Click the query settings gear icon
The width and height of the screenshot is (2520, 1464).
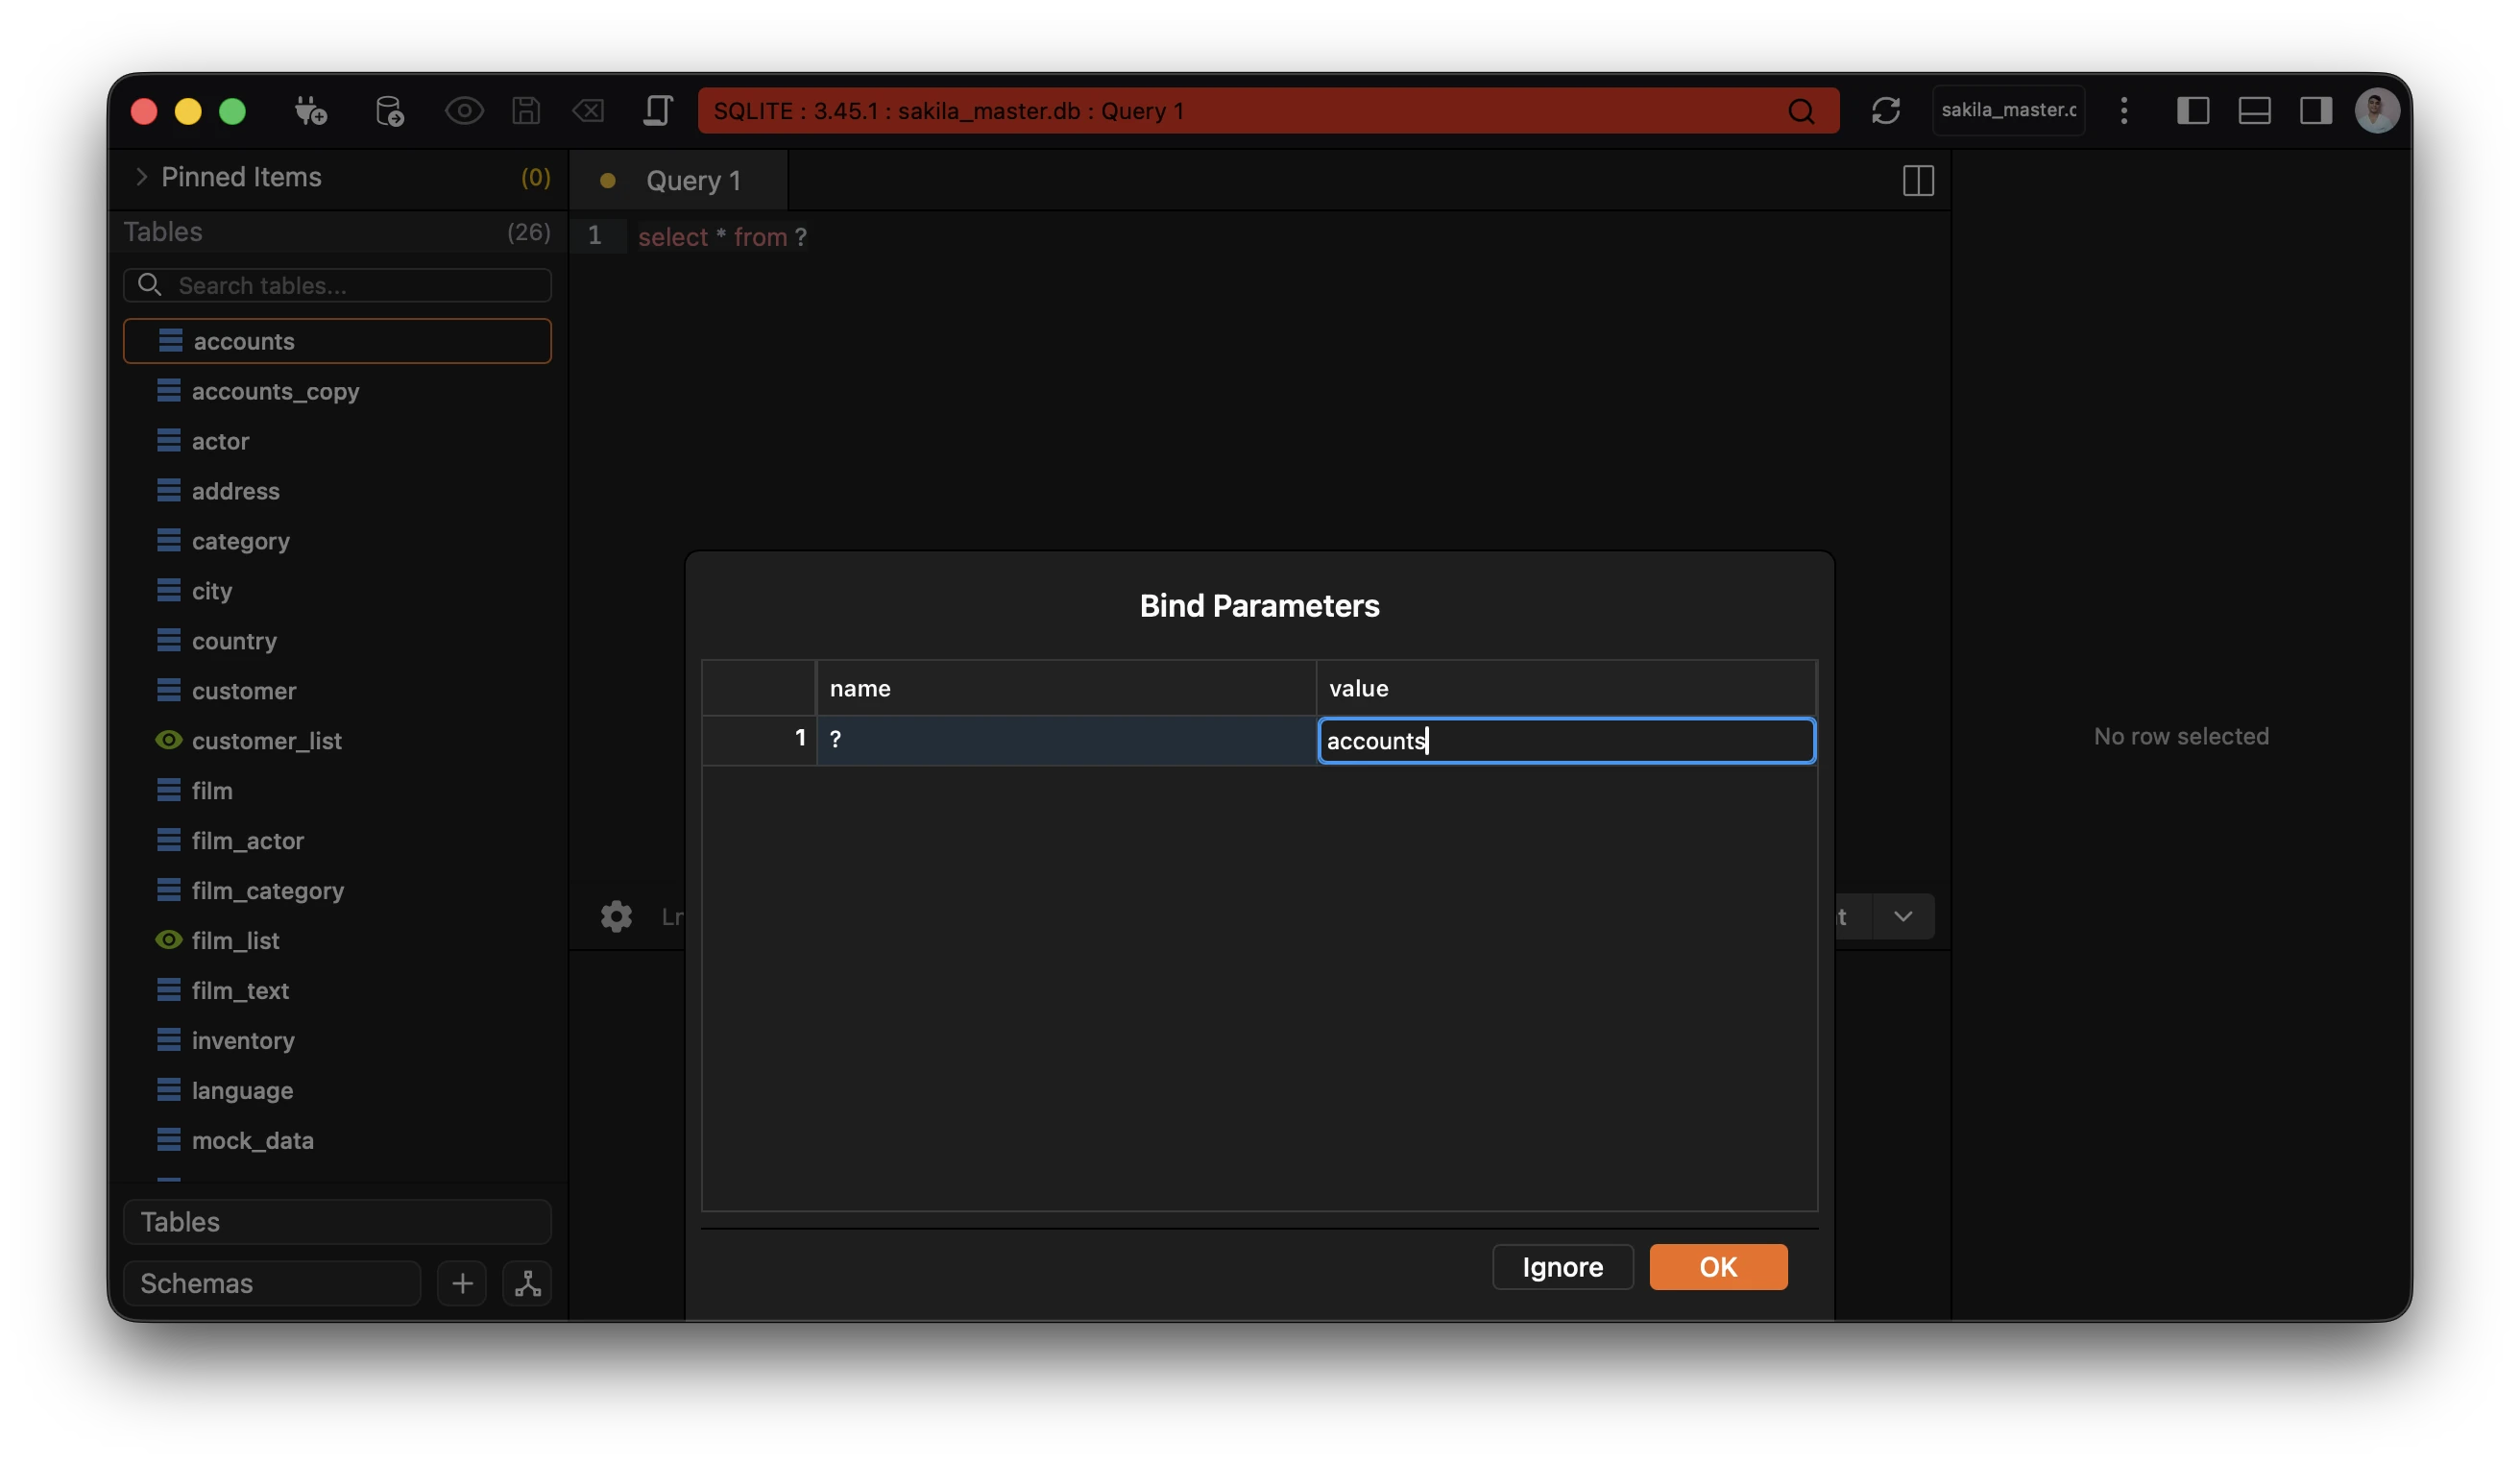(616, 916)
